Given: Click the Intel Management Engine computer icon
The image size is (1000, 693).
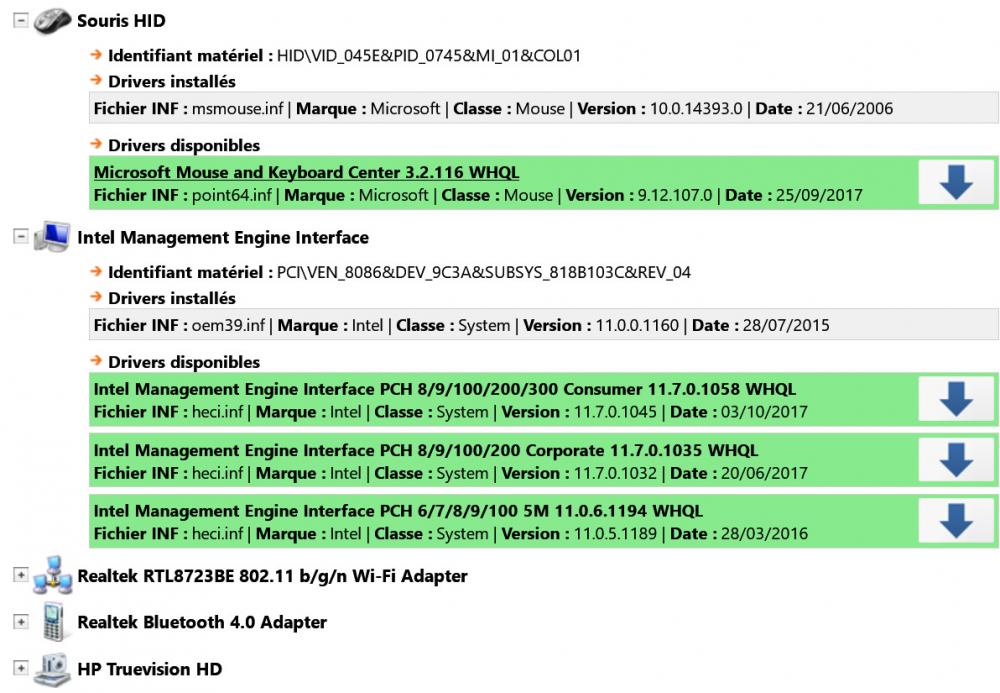Looking at the screenshot, I should 52,237.
